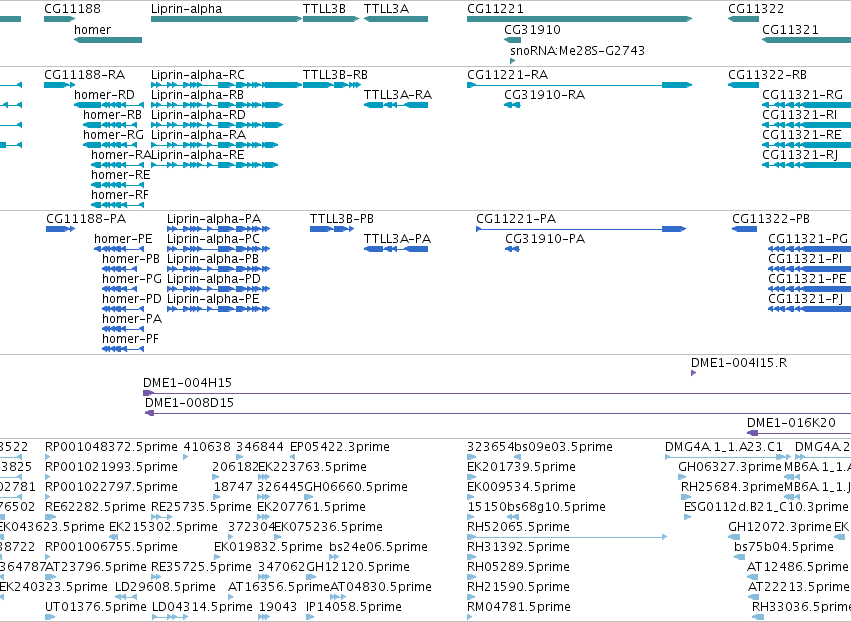The width and height of the screenshot is (851, 622).
Task: Select the CG11221 gene label
Action: (x=495, y=9)
